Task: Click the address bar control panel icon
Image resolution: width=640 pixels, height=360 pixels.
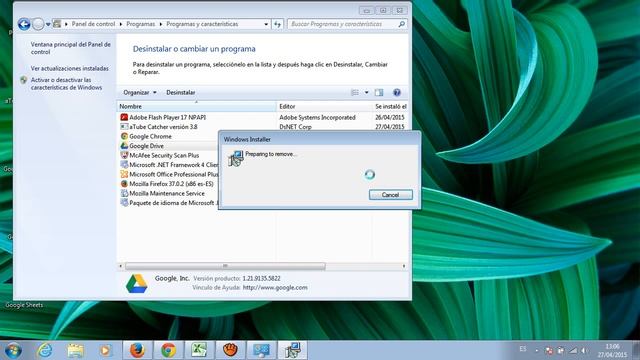Action: (x=57, y=24)
